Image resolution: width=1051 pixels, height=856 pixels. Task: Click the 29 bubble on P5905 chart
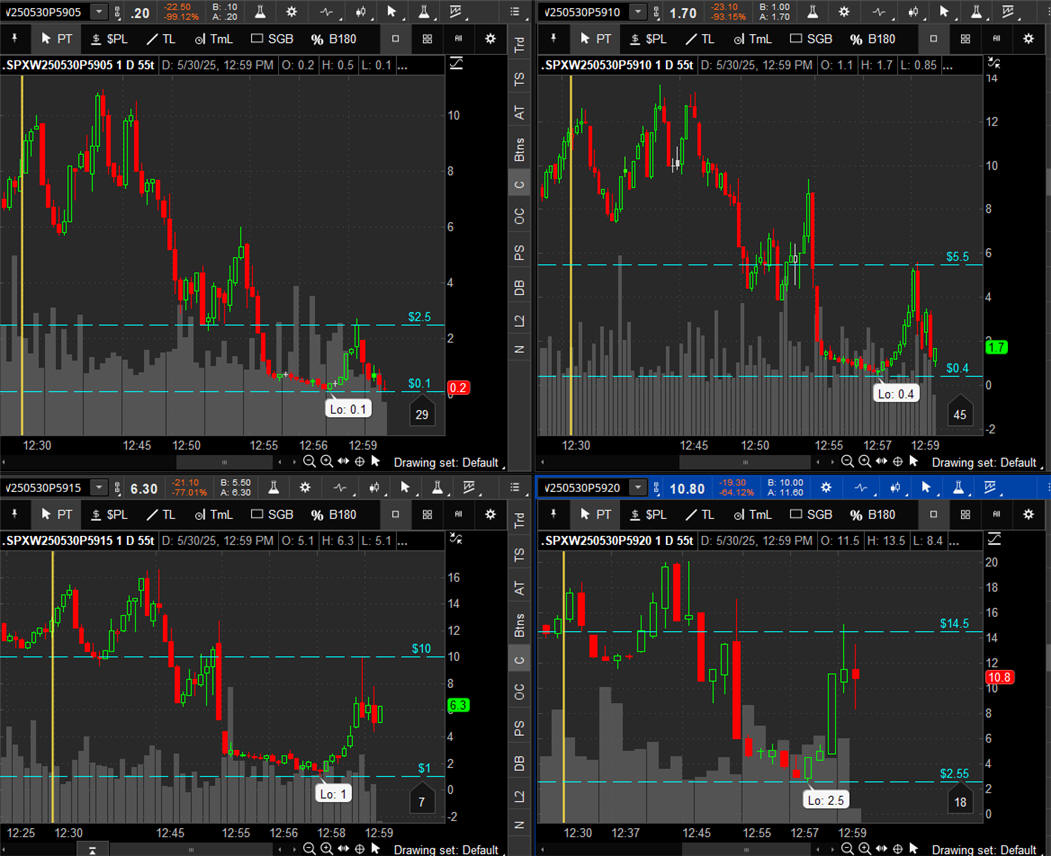(x=423, y=415)
